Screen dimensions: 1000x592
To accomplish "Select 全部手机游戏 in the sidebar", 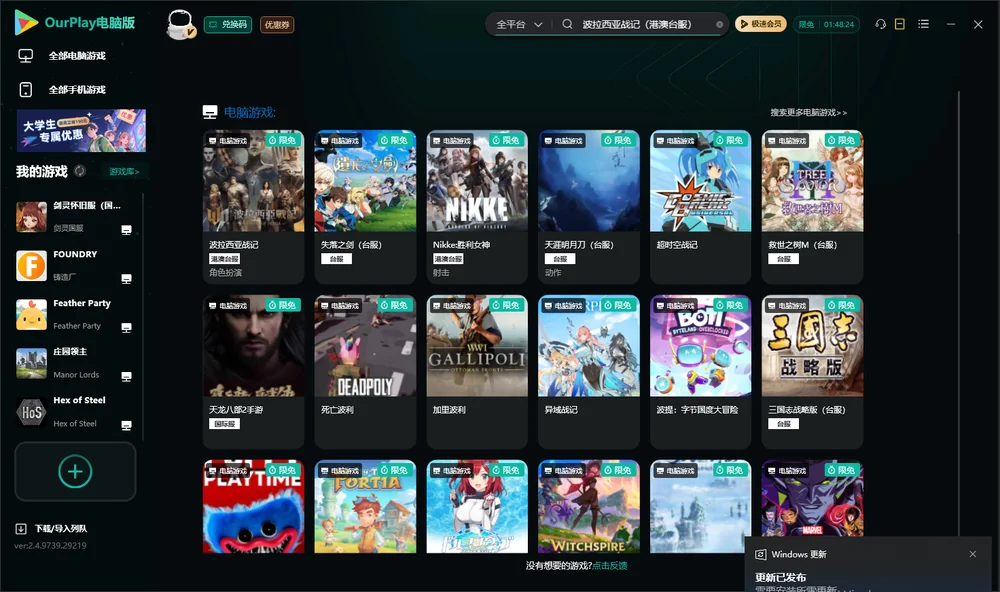I will pos(77,89).
